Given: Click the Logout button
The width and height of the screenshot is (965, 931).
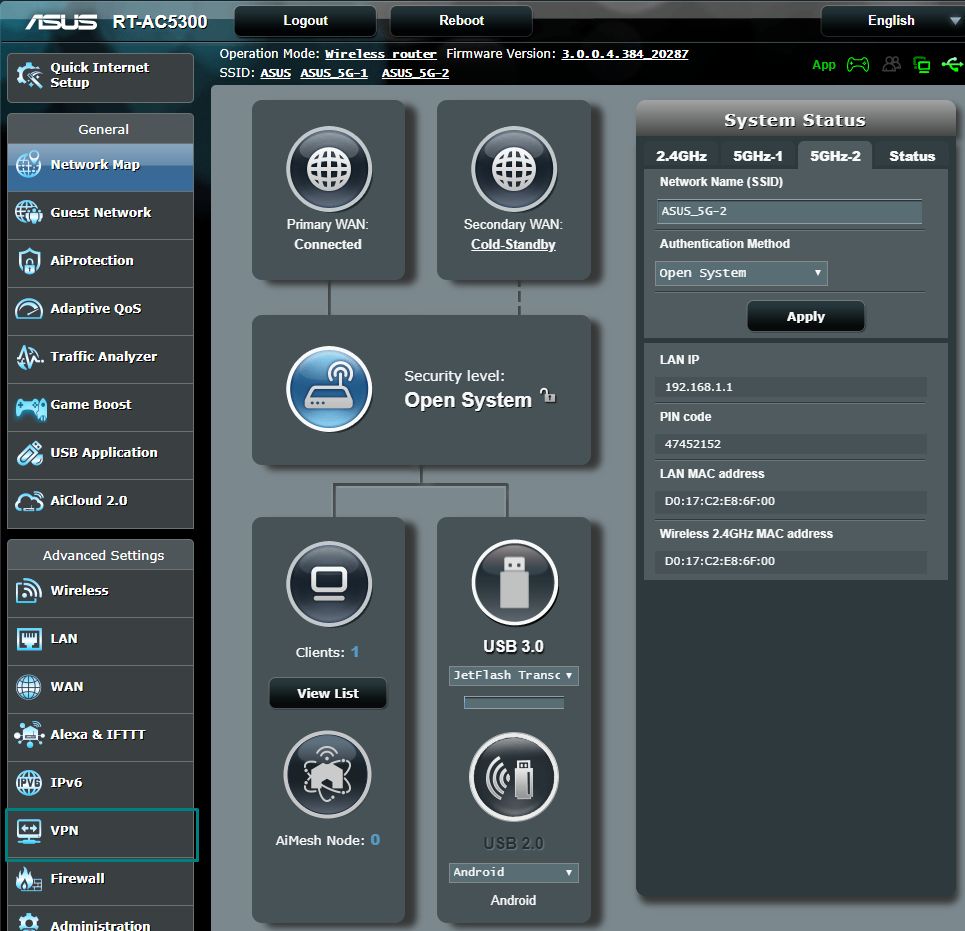Looking at the screenshot, I should click(x=305, y=21).
